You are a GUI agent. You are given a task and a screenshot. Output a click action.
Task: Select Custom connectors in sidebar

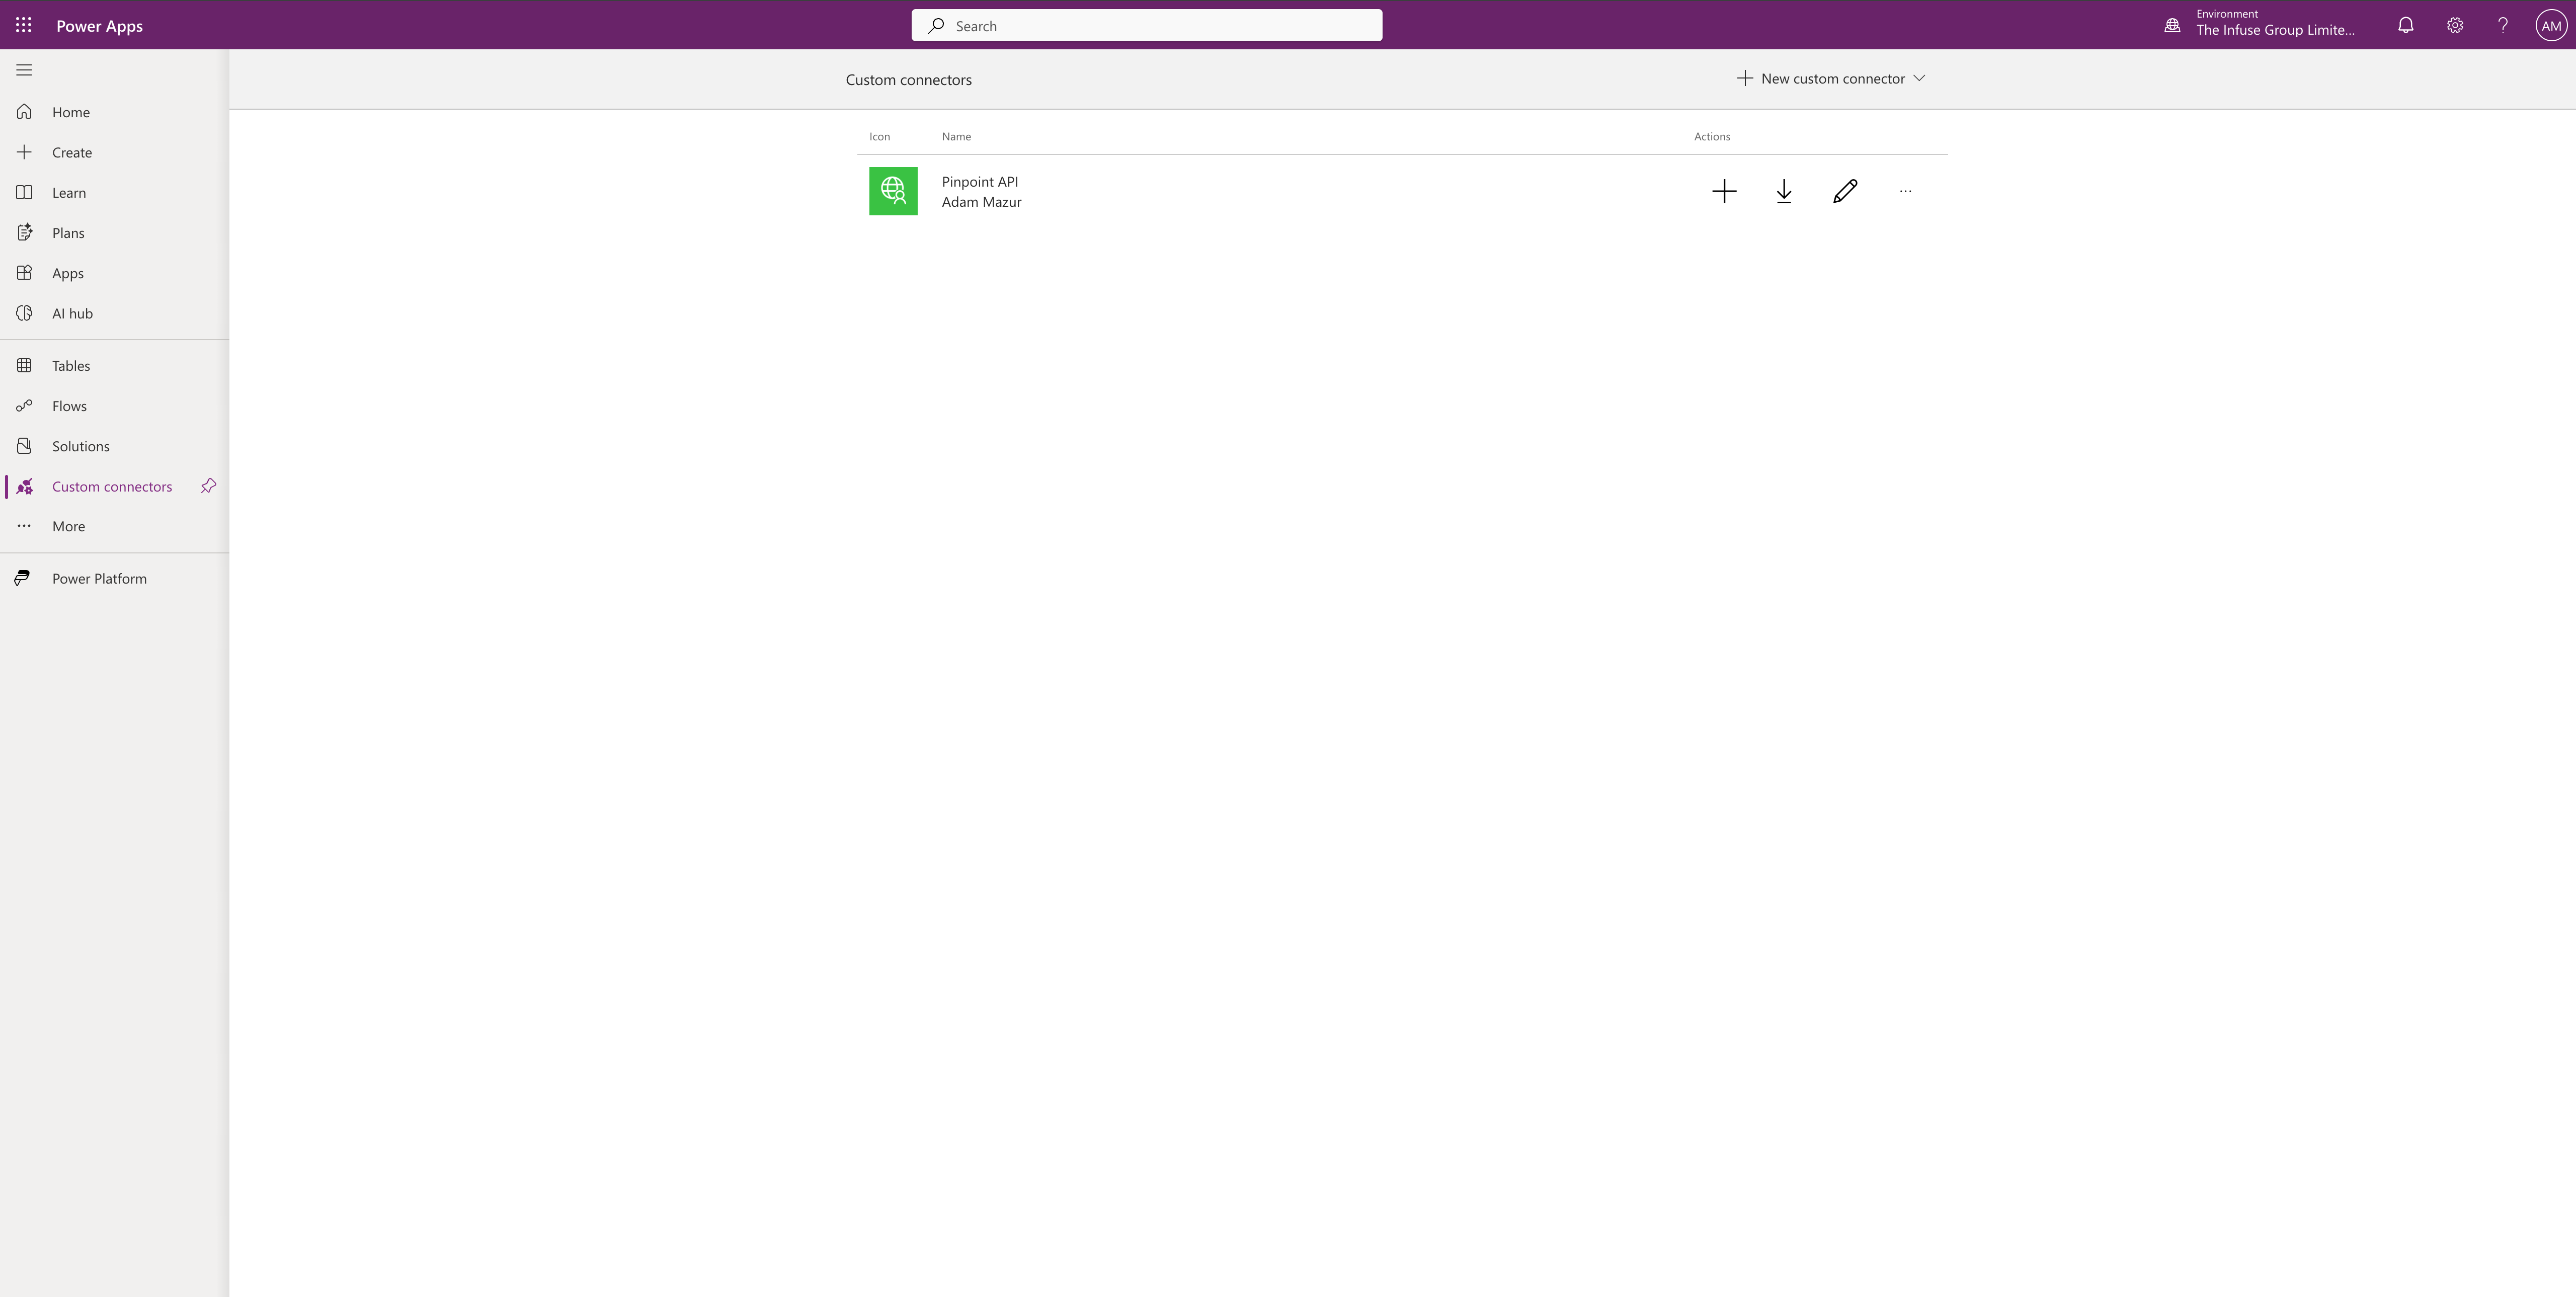112,486
